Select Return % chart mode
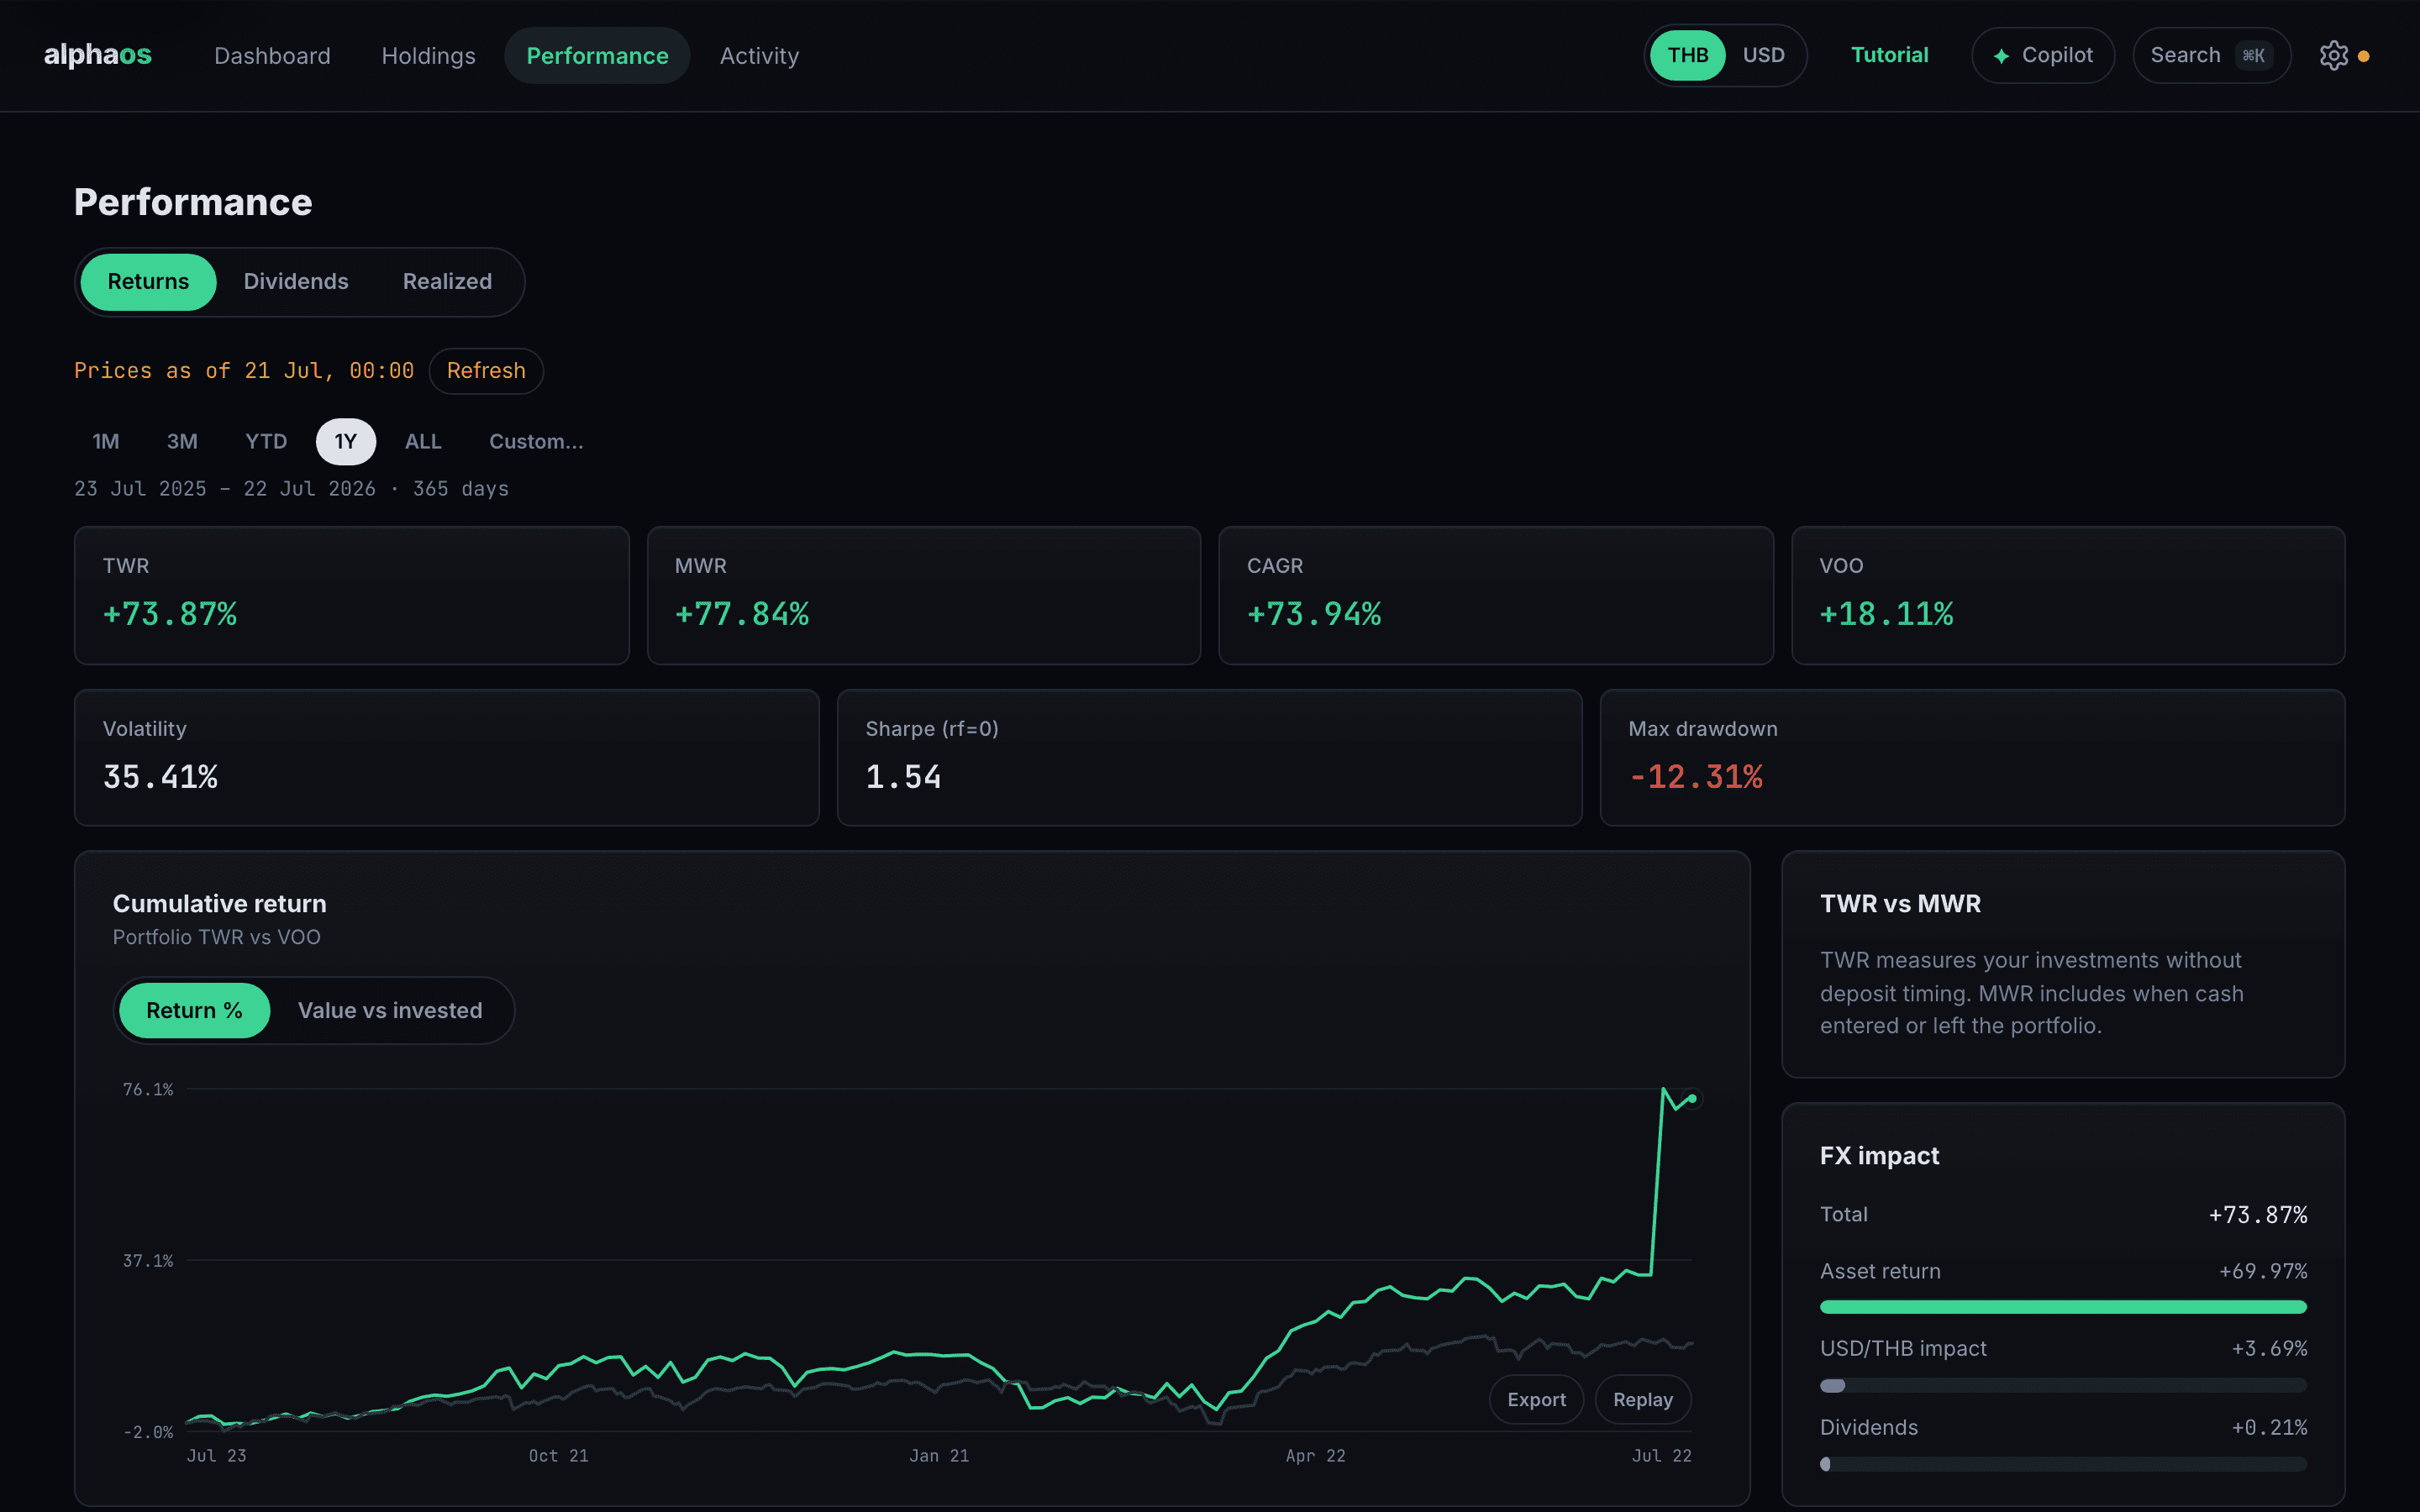The width and height of the screenshot is (2420, 1512). (194, 1010)
